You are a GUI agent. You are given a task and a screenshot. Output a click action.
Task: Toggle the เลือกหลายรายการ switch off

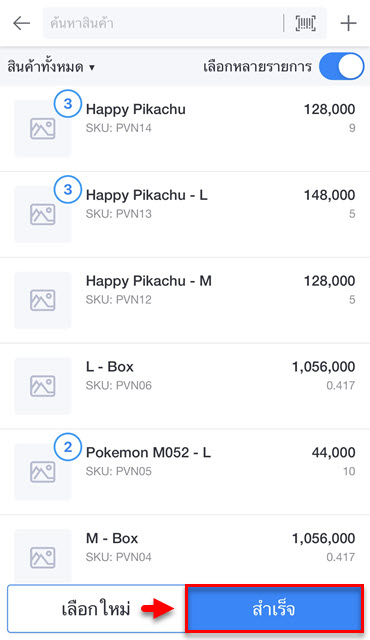(x=342, y=67)
